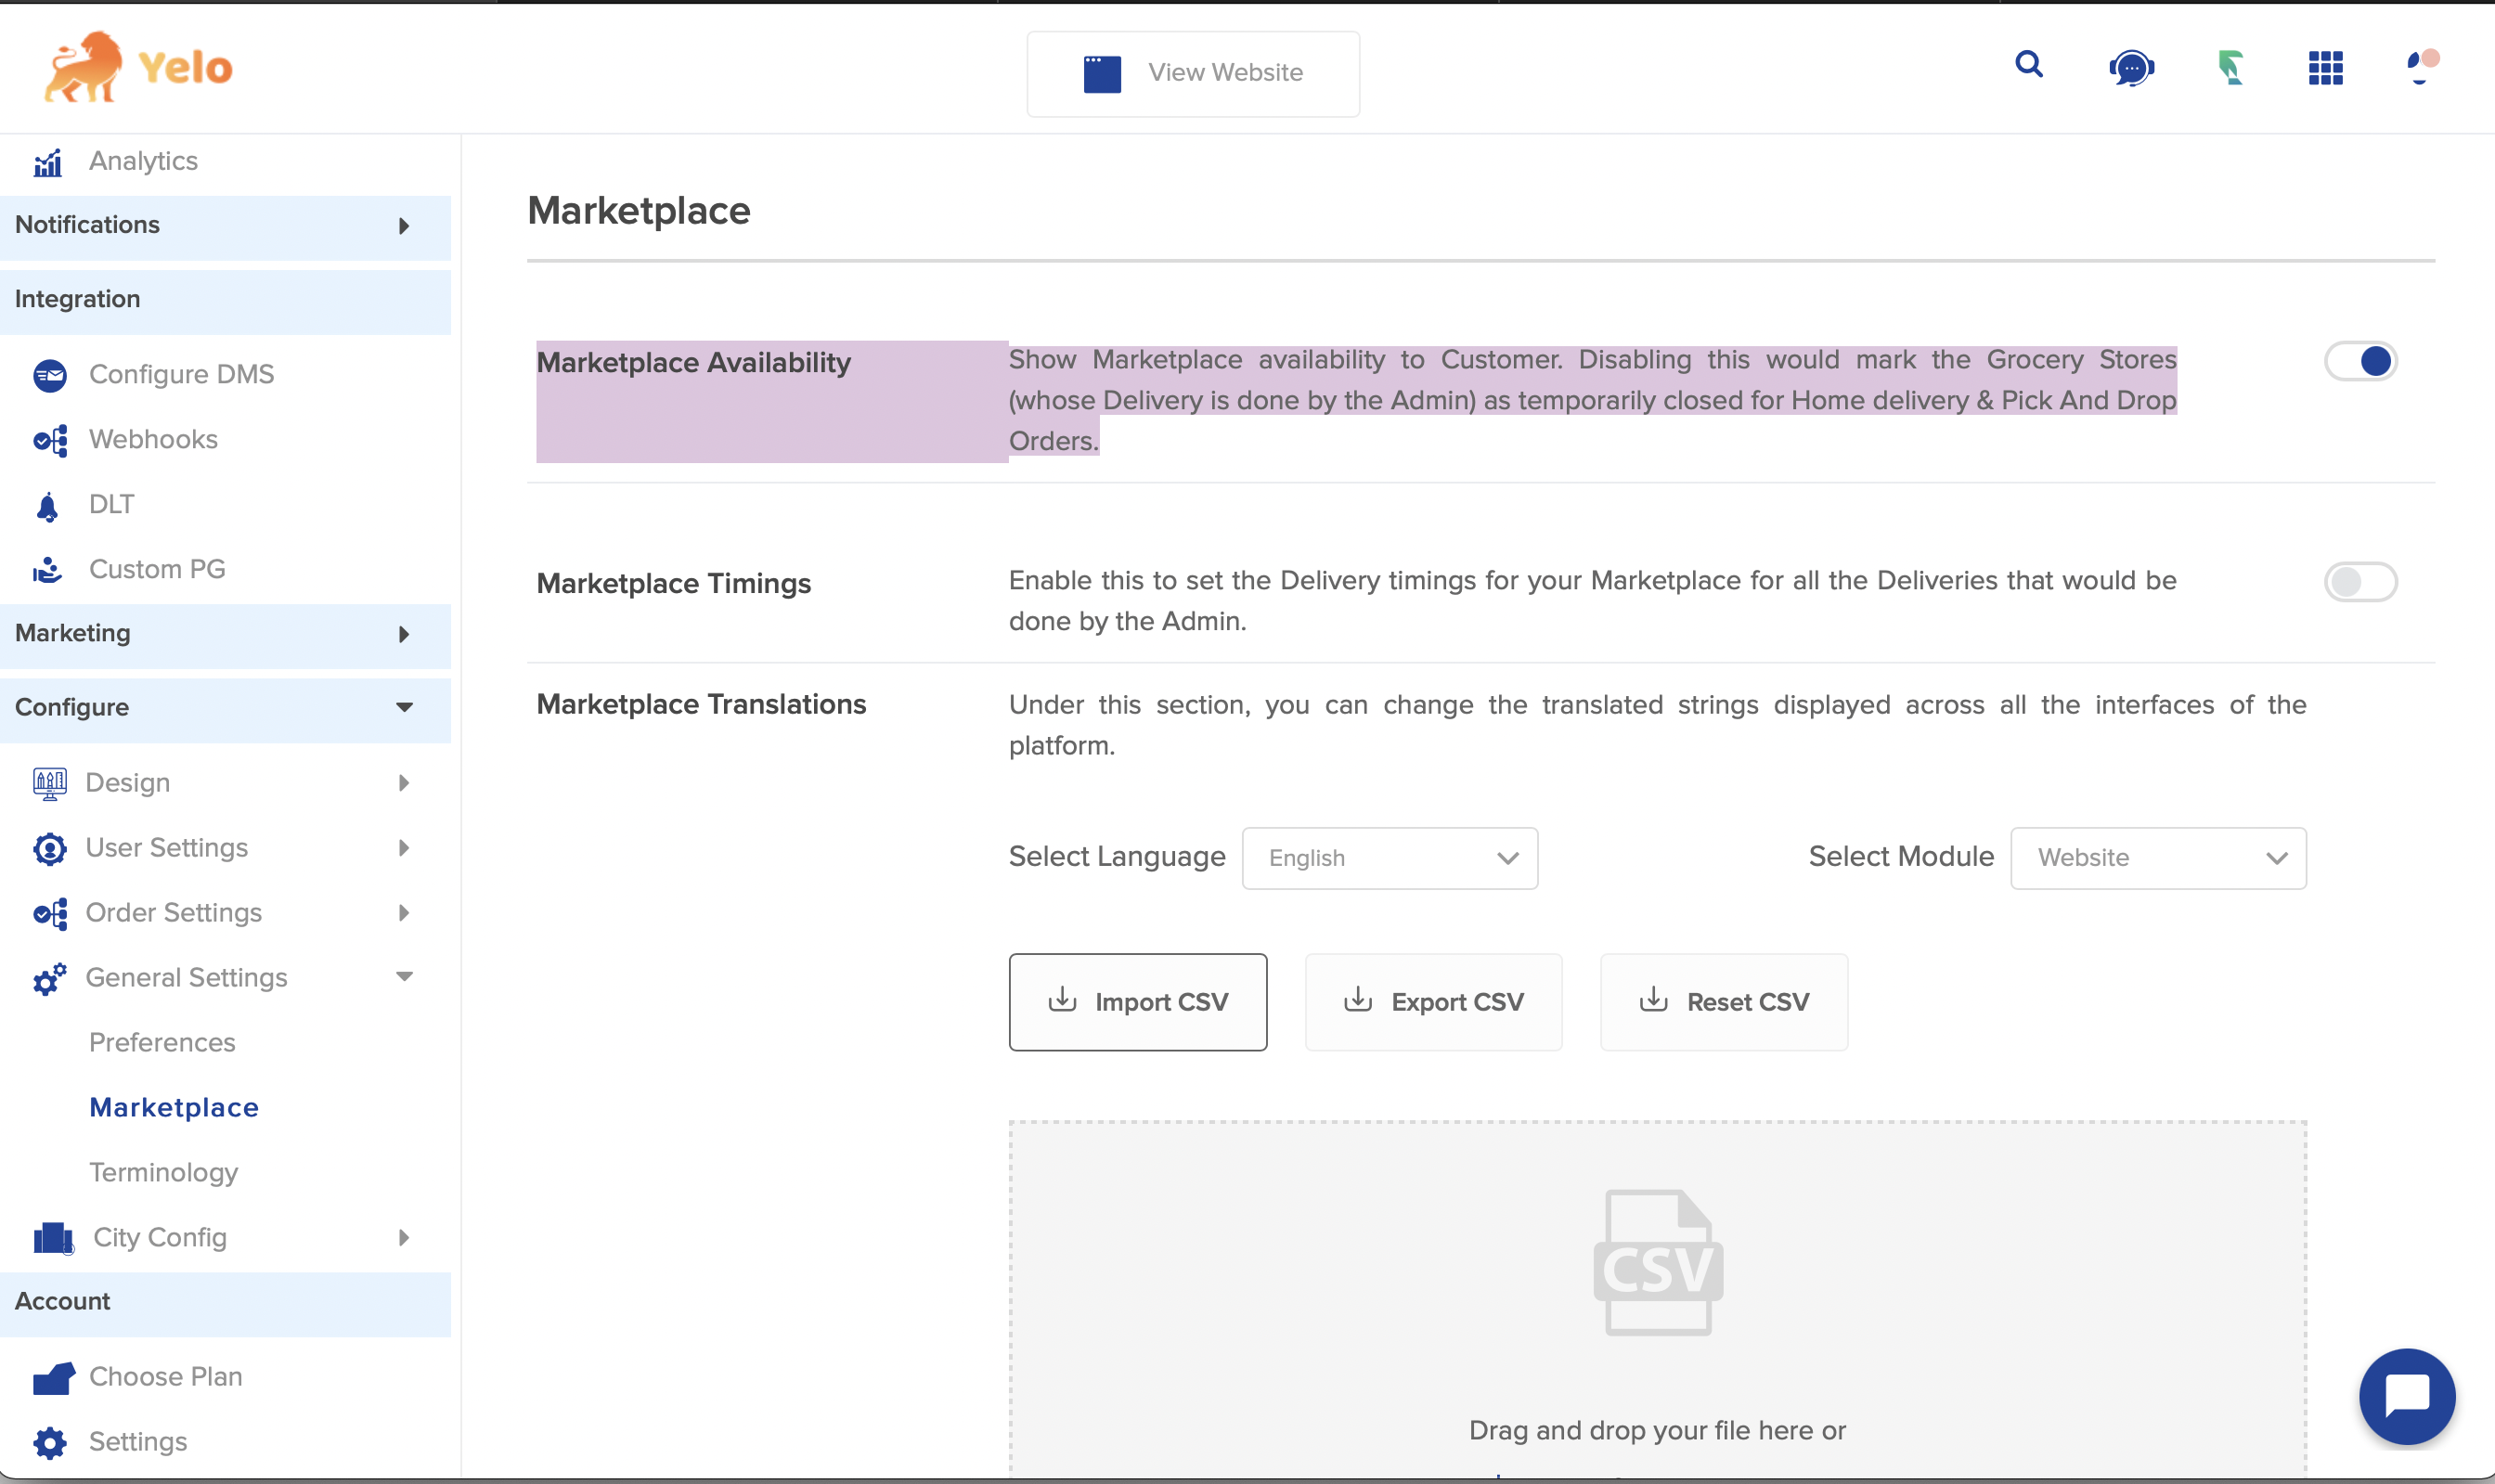
Task: Click the Analytics chart icon
Action: 48,162
